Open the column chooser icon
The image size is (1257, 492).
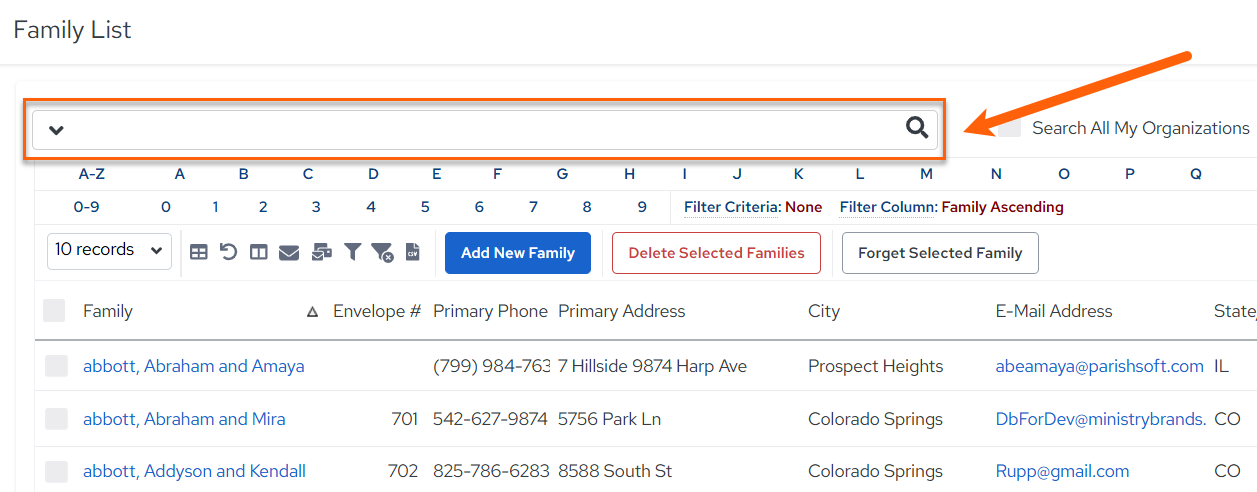click(x=258, y=253)
